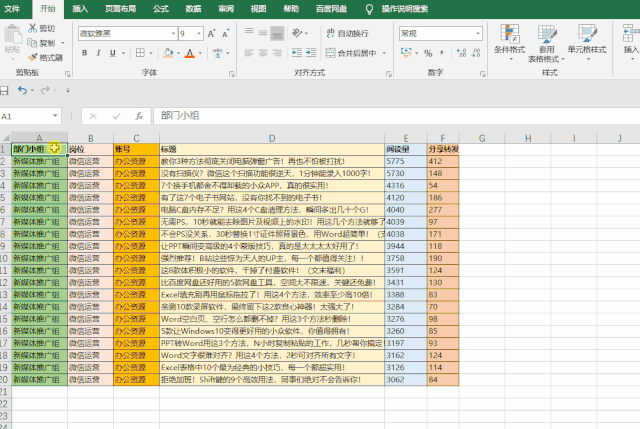Screen dimensions: 640x429
Task: Click the Insert Function fx icon
Action: click(139, 116)
